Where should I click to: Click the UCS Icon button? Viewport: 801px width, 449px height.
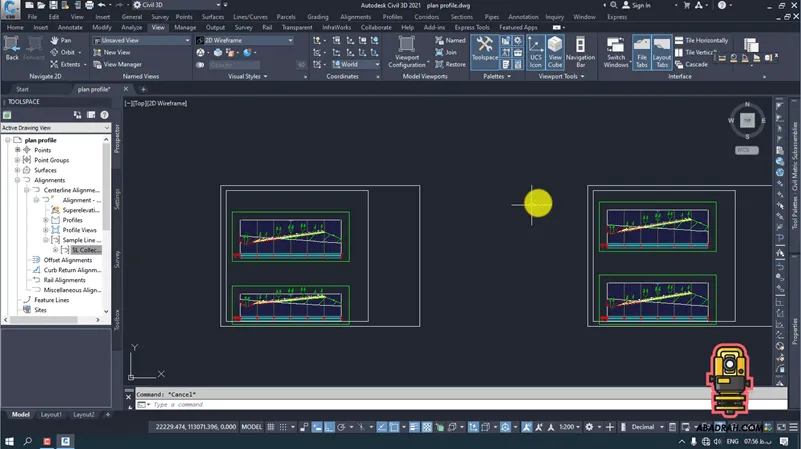[x=535, y=50]
